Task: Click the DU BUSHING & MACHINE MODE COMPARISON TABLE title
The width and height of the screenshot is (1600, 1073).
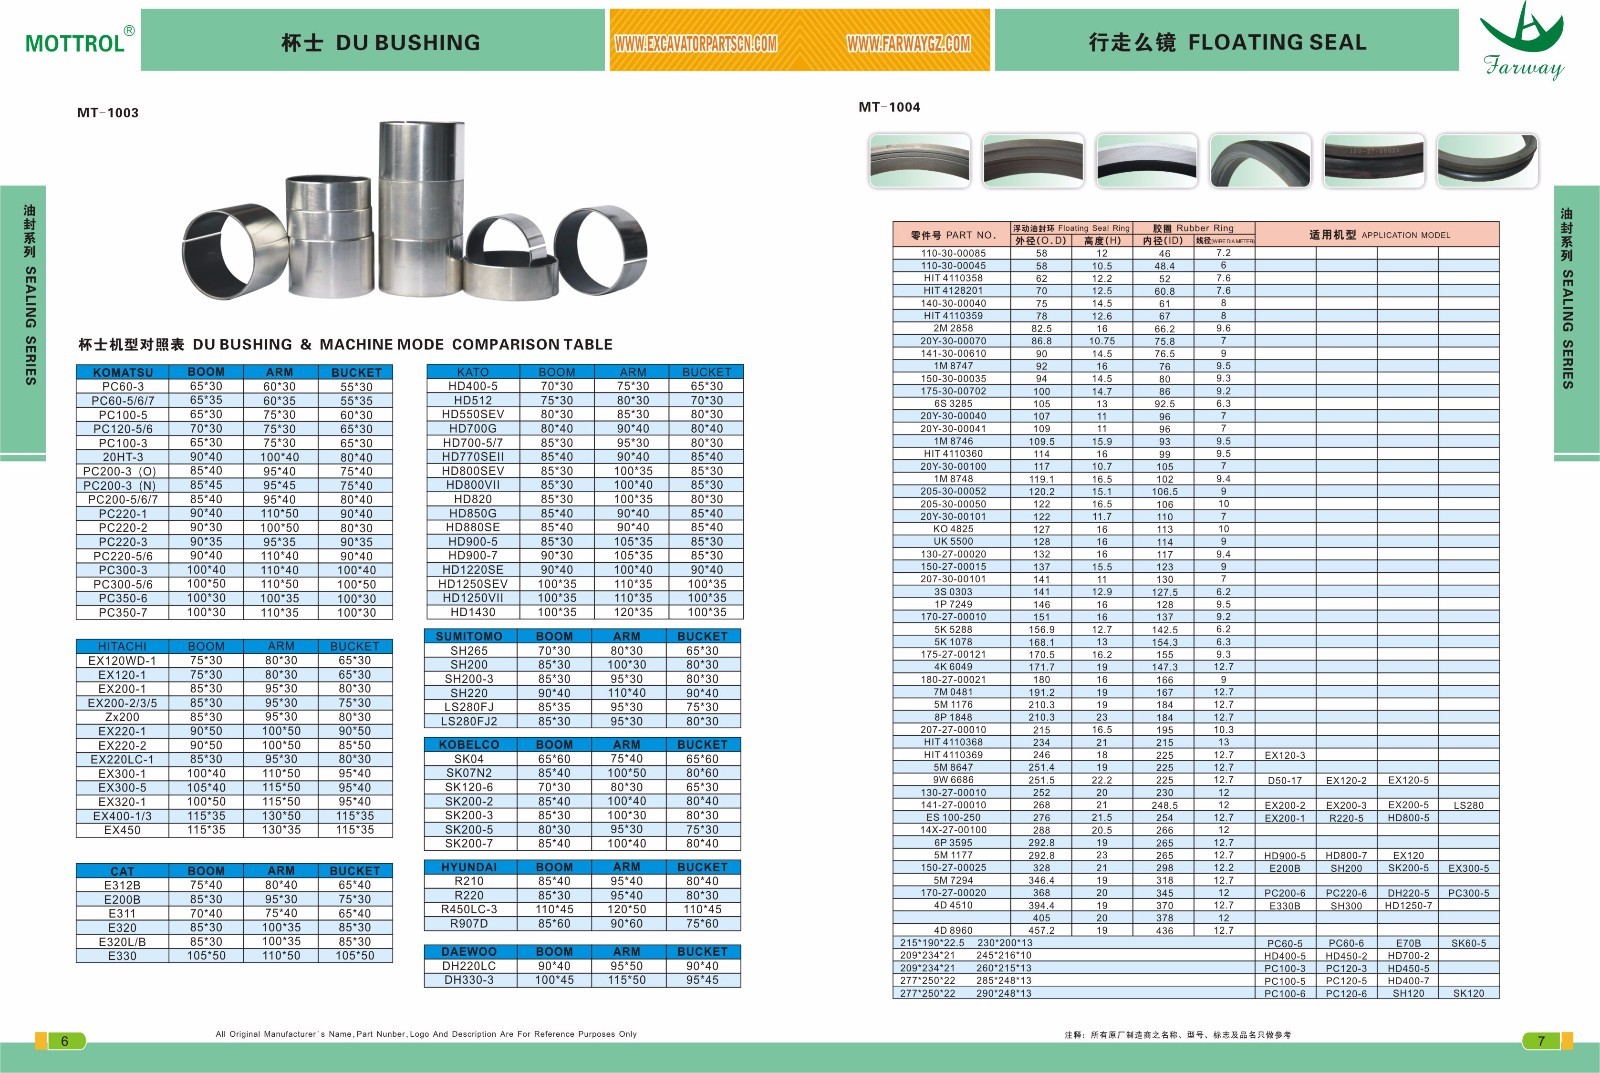Action: click(x=345, y=344)
